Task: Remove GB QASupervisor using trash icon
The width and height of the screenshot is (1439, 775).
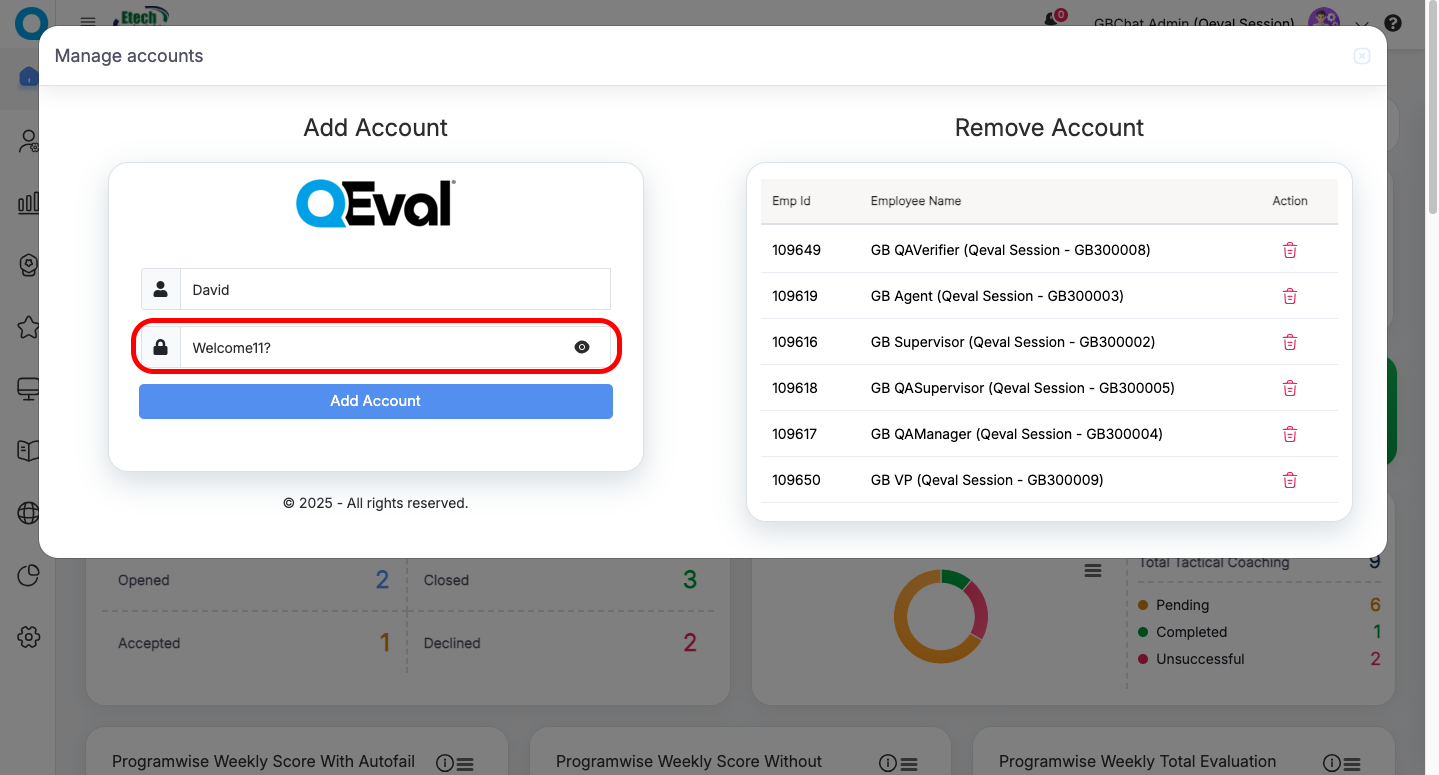Action: [1289, 388]
